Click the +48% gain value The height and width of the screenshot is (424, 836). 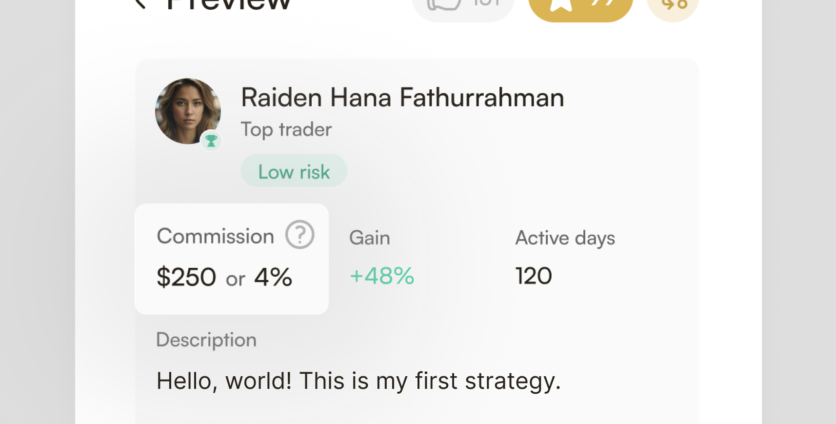(x=381, y=276)
